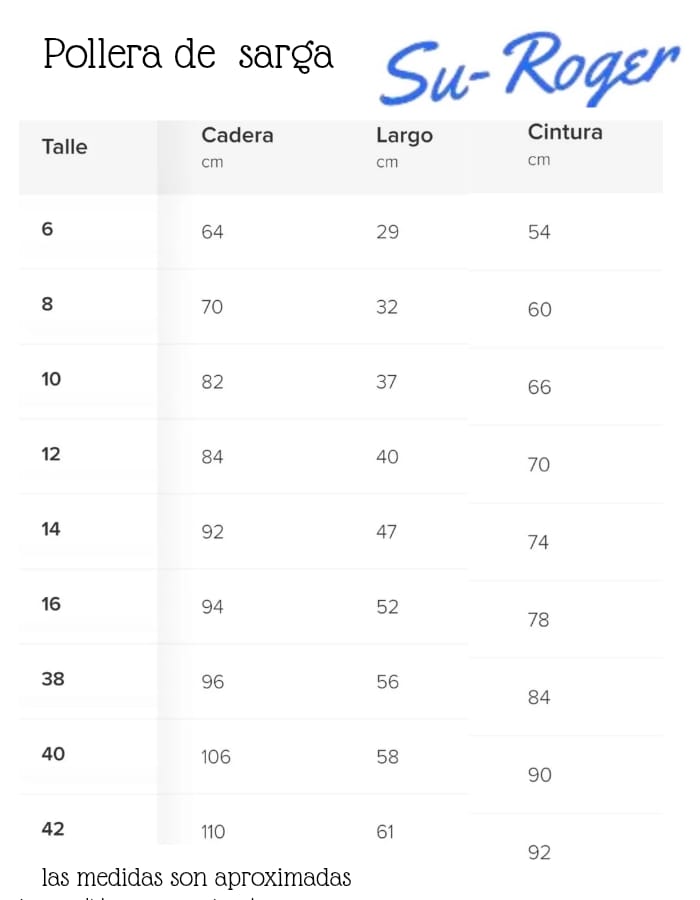Choose size 12 row label
Screen dimensions: 700x900
(51, 454)
